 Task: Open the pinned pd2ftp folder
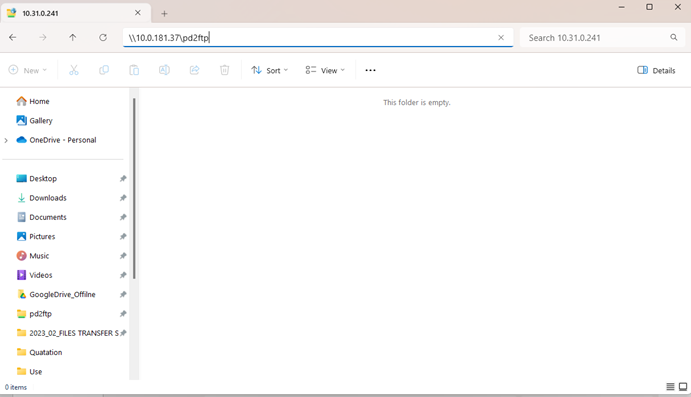coord(40,314)
